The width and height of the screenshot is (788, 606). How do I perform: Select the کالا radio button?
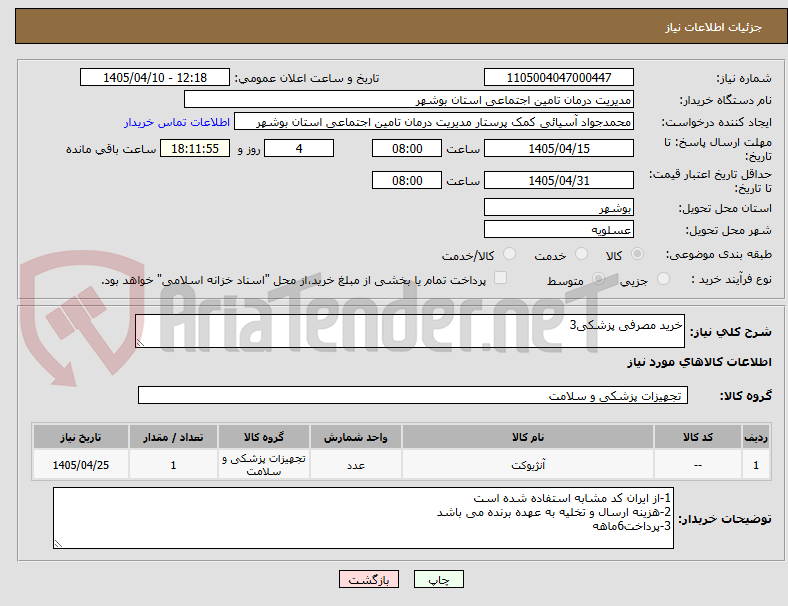coord(637,254)
